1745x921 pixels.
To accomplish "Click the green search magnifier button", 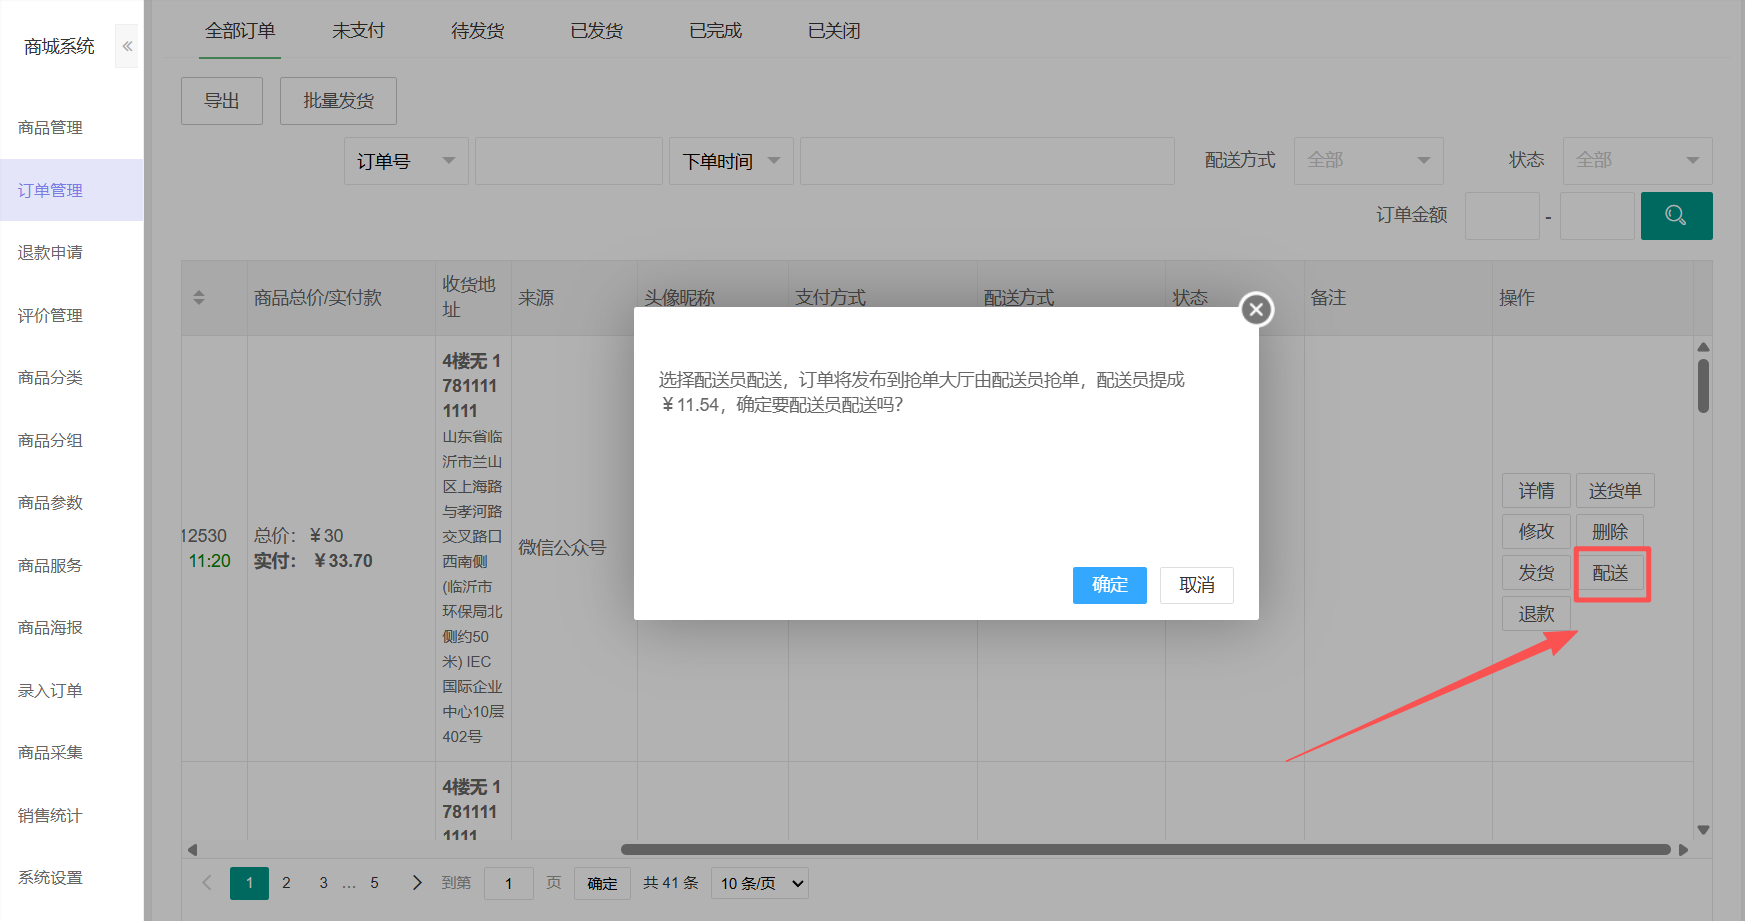I will (1676, 216).
